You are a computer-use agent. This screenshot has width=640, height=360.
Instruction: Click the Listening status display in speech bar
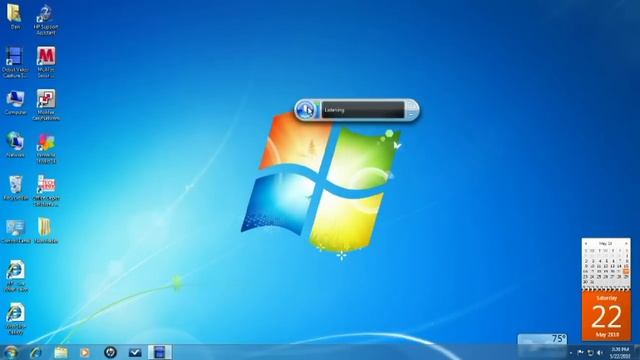pos(363,110)
